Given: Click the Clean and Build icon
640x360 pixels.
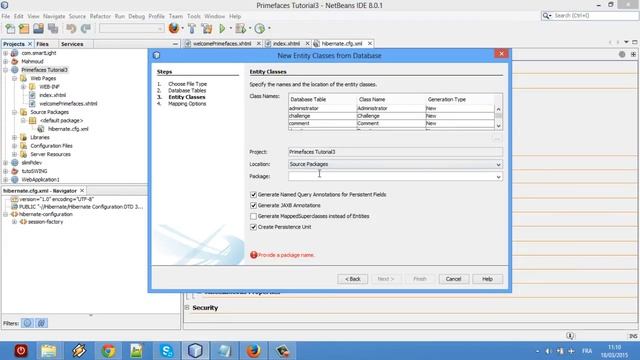Looking at the screenshot, I should tap(207, 29).
